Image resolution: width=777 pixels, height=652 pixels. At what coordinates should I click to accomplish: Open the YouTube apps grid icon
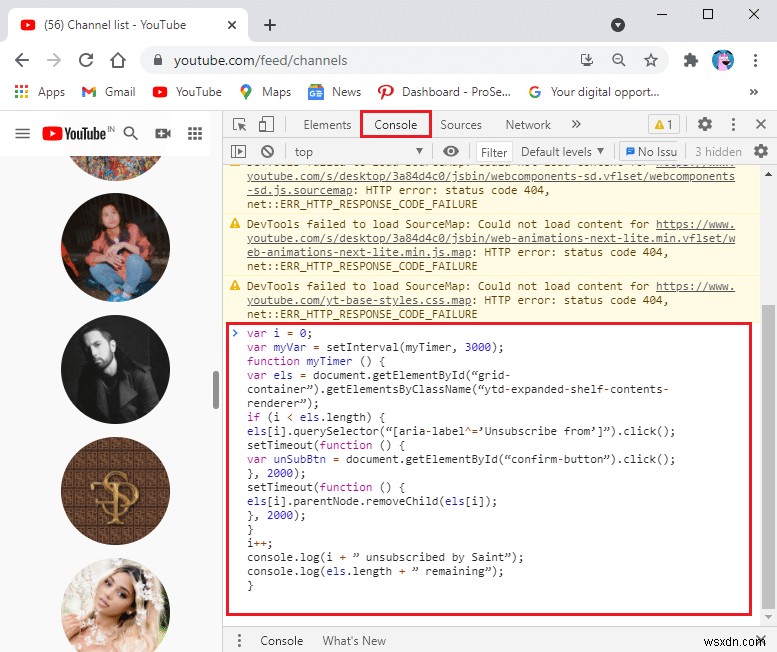(x=195, y=133)
